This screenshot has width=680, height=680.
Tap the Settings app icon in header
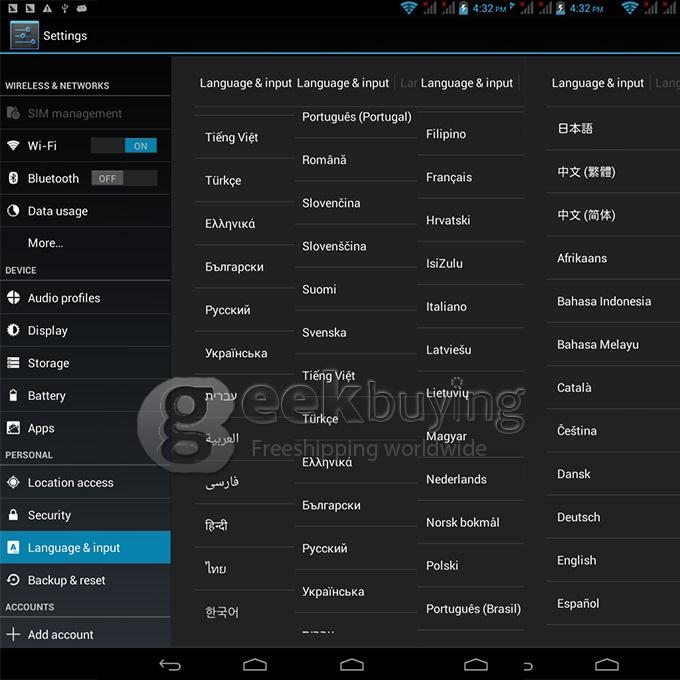(24, 35)
